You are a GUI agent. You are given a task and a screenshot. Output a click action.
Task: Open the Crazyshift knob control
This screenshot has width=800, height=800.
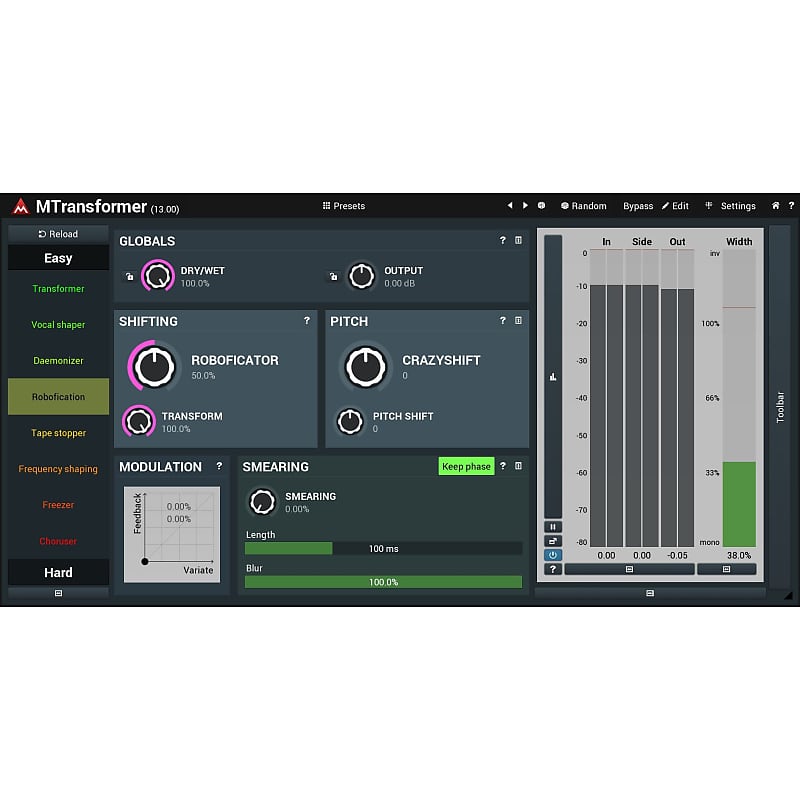point(365,367)
